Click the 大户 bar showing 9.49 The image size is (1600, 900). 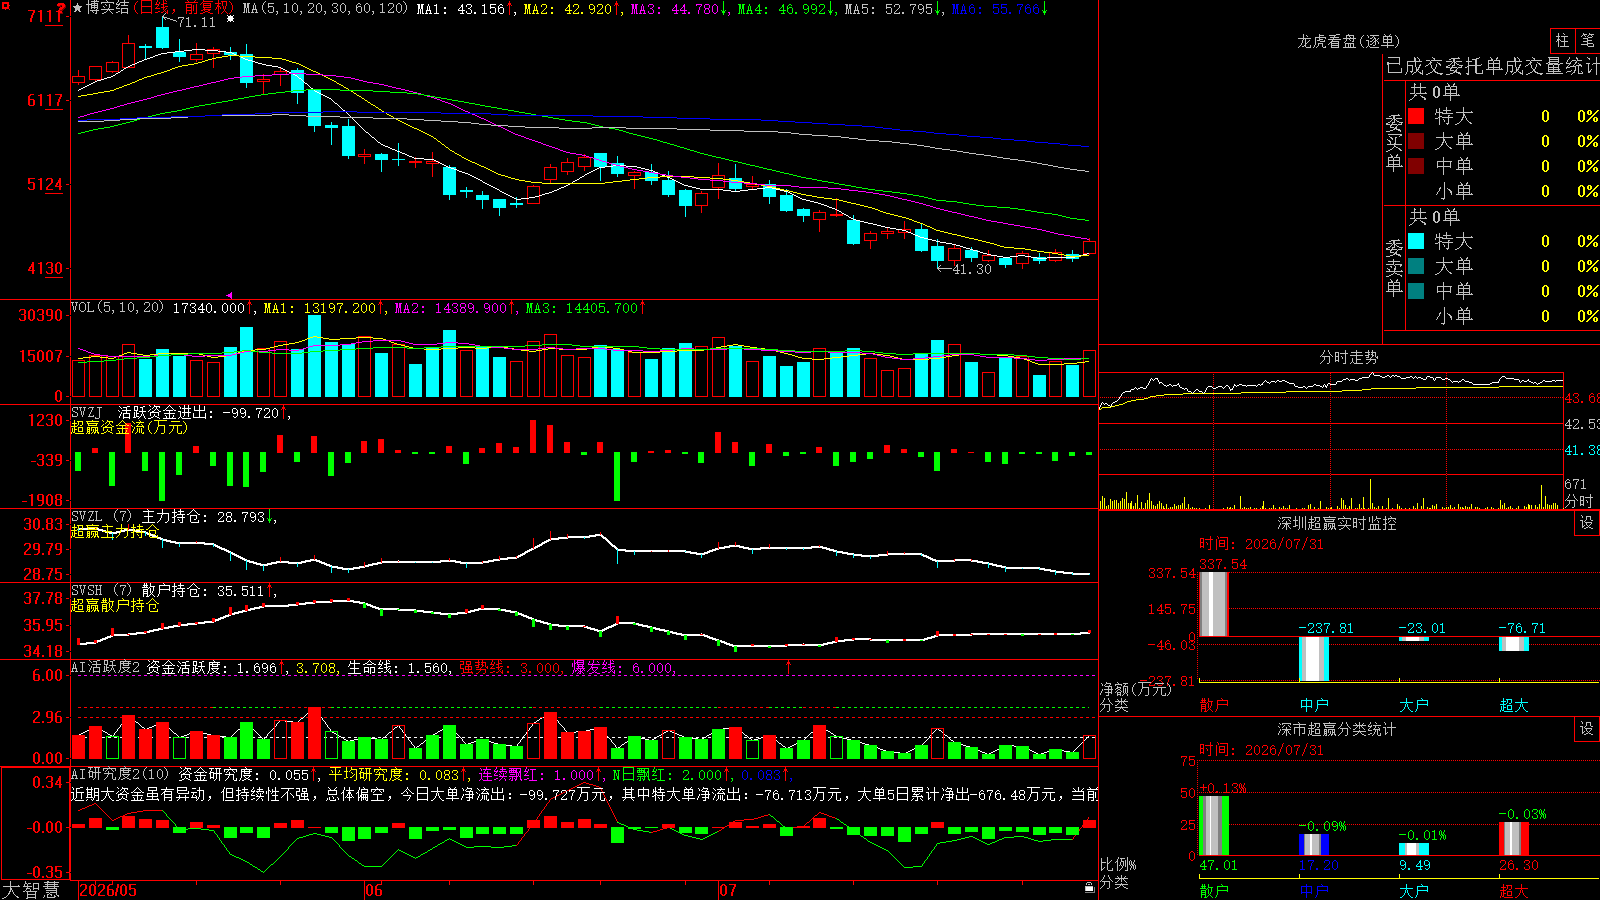pos(1413,850)
